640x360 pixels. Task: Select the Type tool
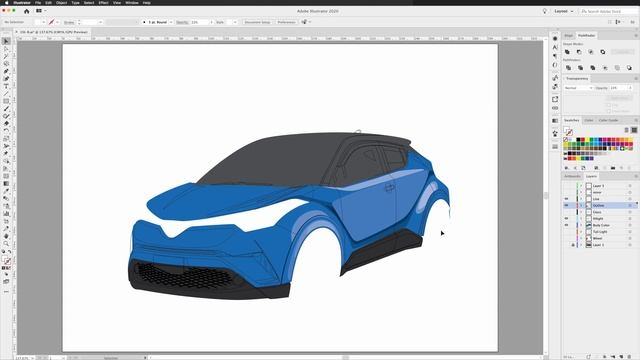[6, 87]
